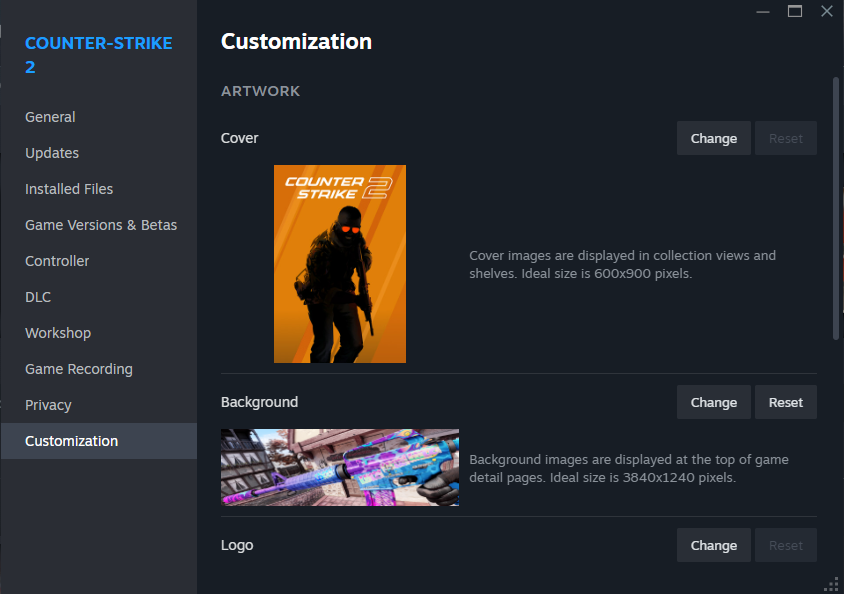Viewport: 844px width, 594px height.
Task: Open the Privacy section
Action: 48,405
